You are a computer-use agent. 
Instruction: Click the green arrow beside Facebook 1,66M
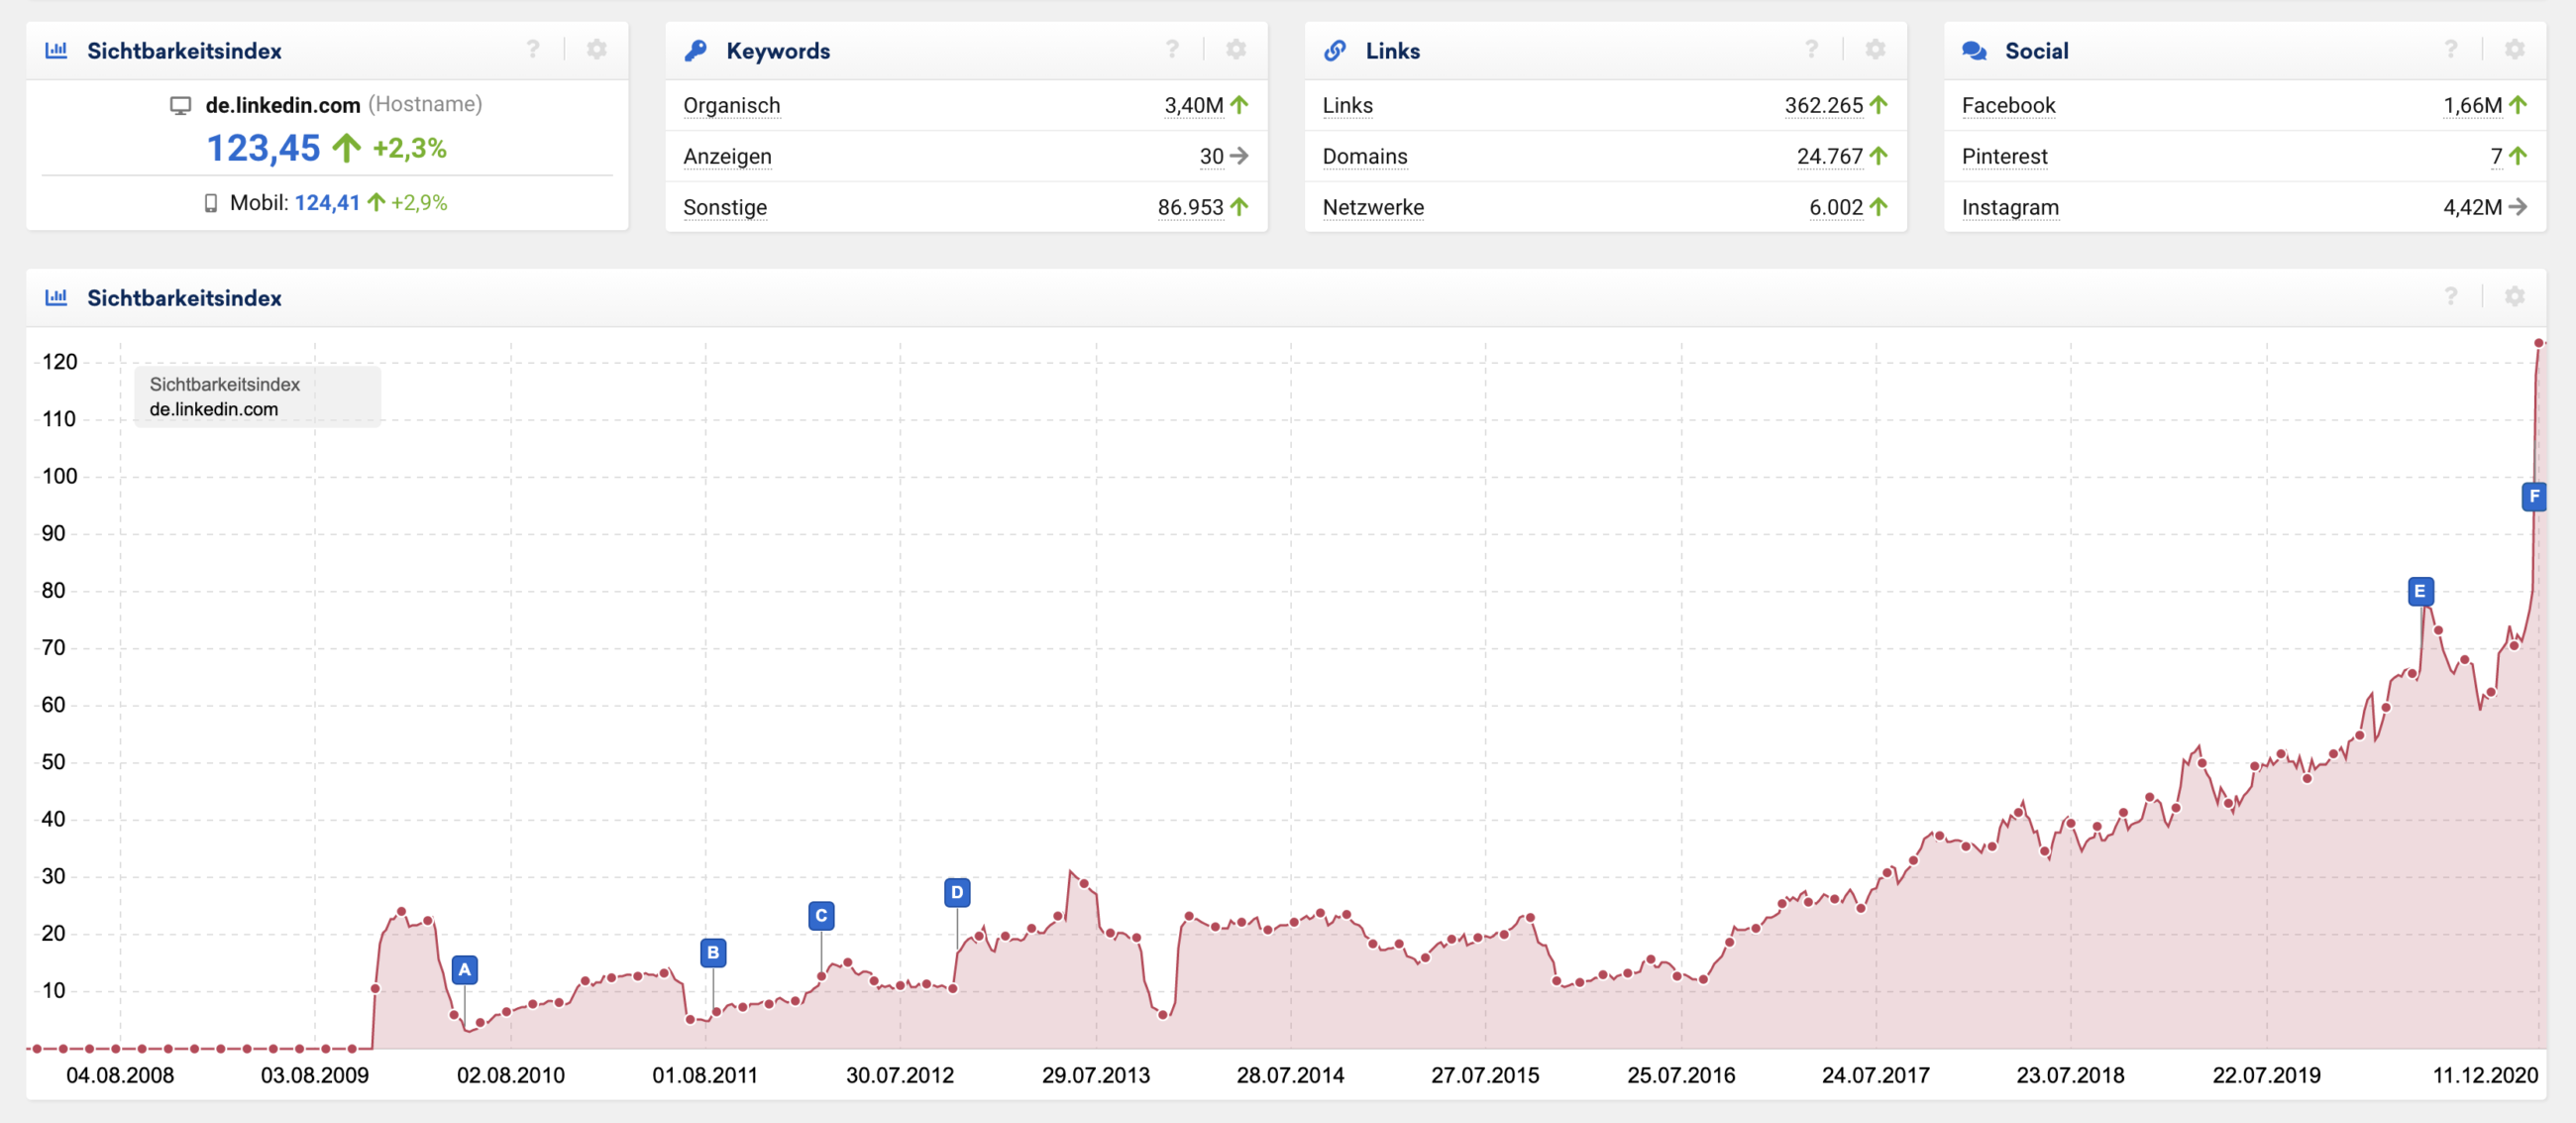coord(2517,105)
